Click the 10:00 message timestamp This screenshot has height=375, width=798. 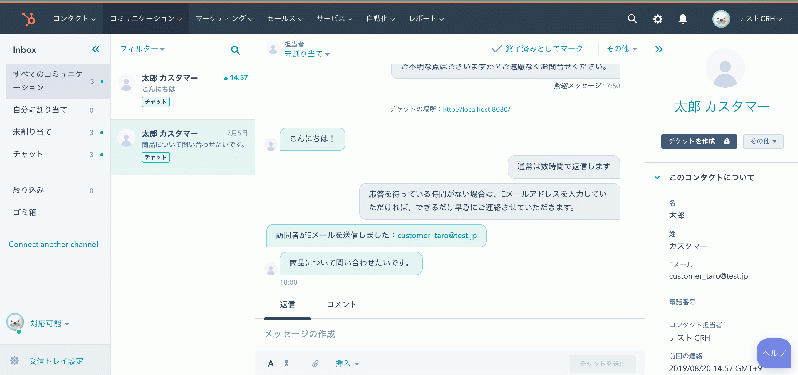pyautogui.click(x=289, y=282)
